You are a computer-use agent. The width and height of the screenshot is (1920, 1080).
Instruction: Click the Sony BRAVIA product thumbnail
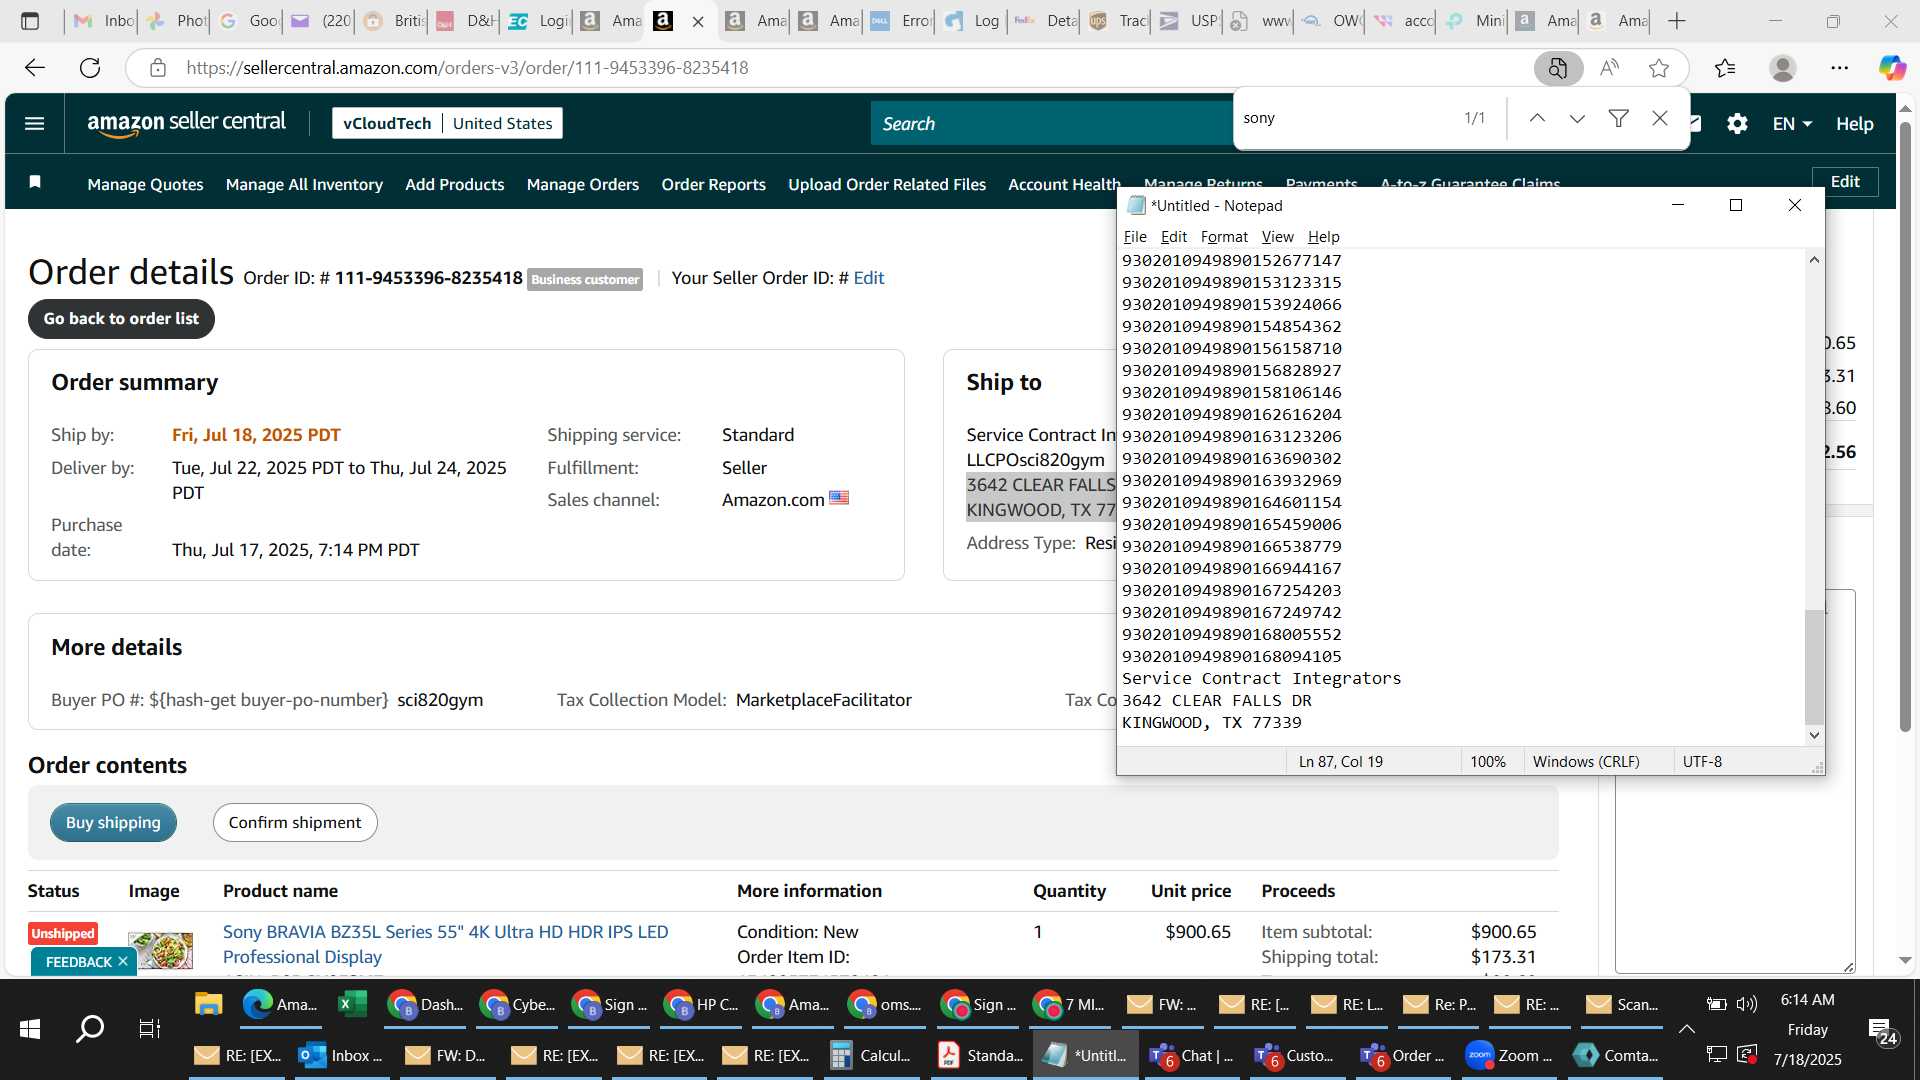[160, 949]
